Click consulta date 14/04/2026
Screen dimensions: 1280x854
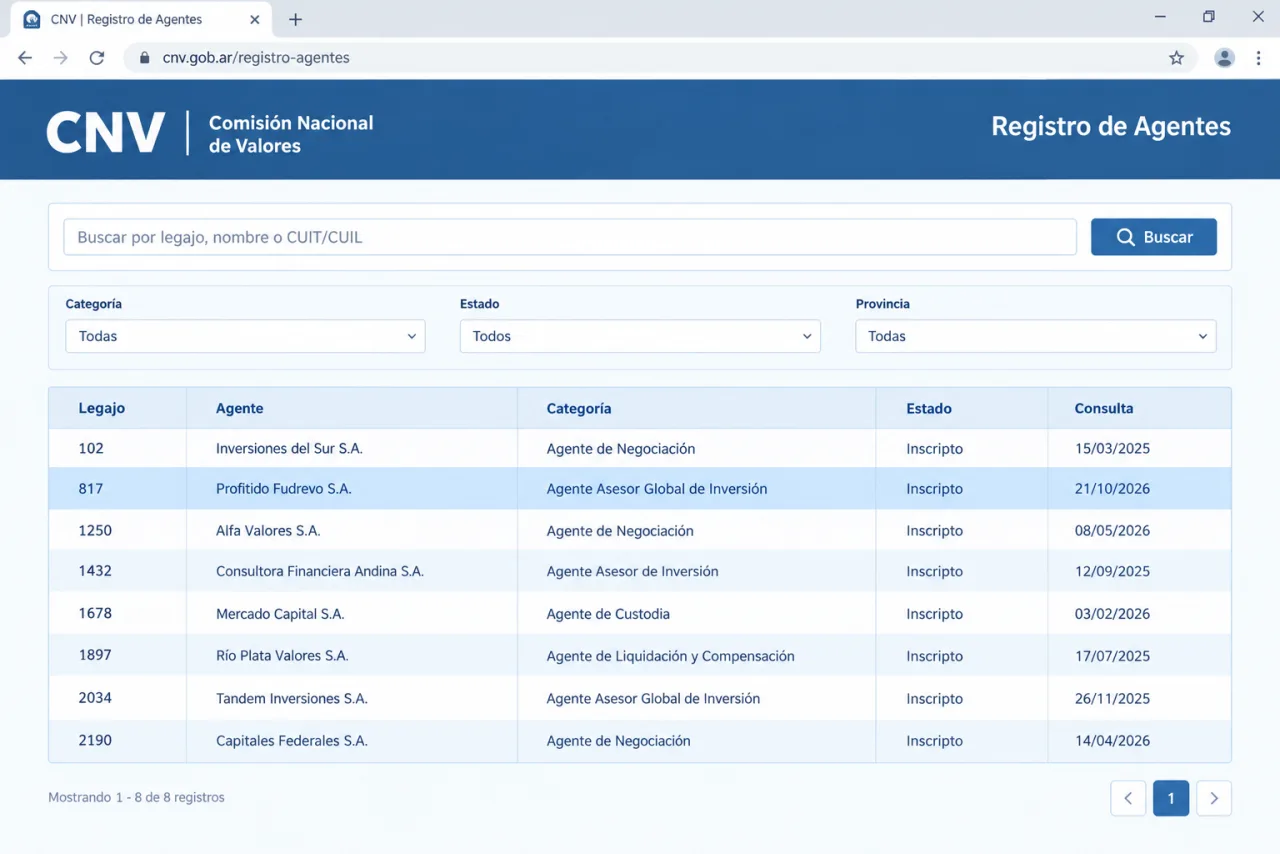[x=1112, y=741]
